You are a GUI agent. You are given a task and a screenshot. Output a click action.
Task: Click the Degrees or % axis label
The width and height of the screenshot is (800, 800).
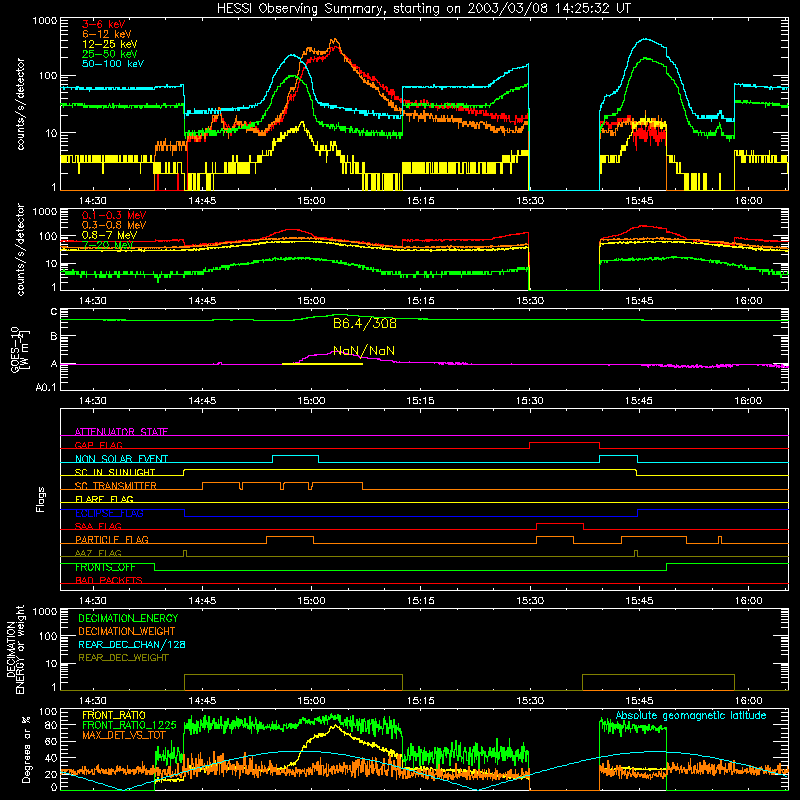[x=26, y=749]
